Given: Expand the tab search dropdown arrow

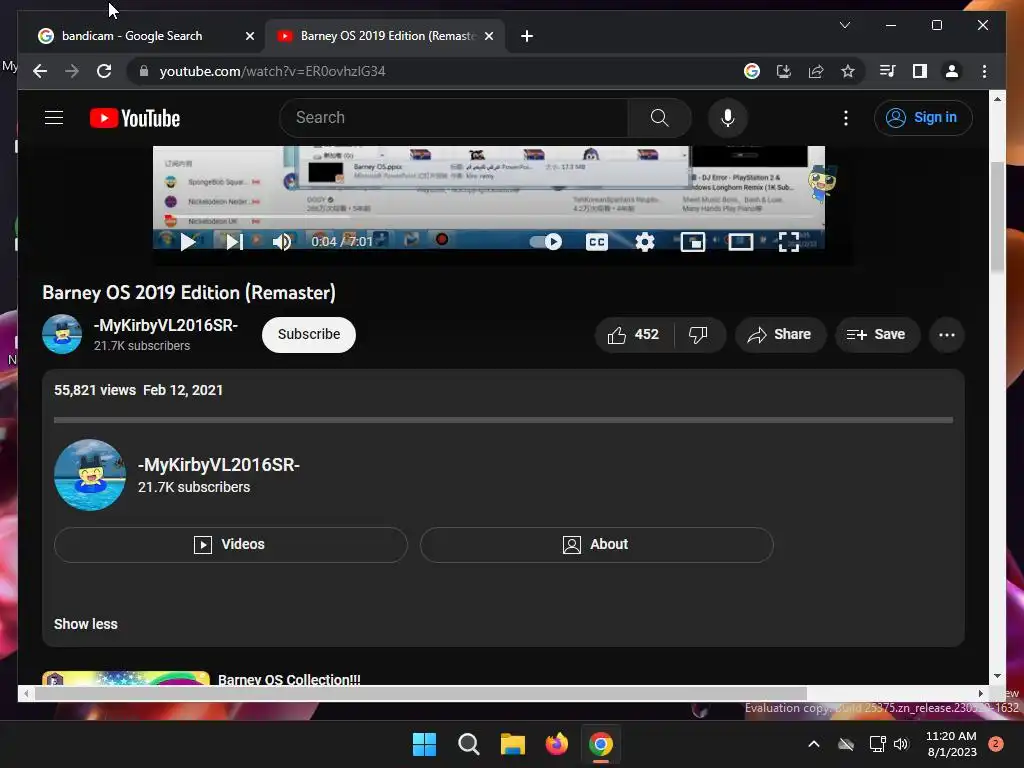Looking at the screenshot, I should click(x=844, y=25).
